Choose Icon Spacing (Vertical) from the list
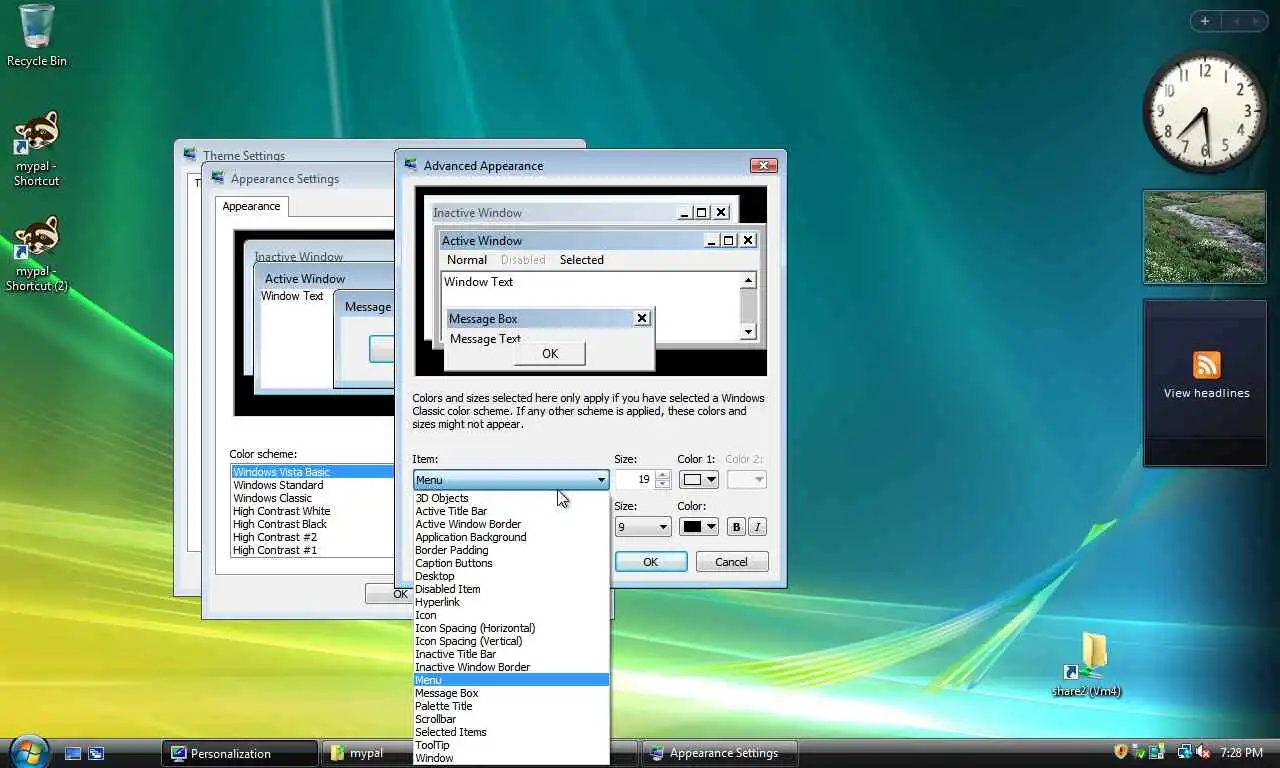 pyautogui.click(x=511, y=641)
